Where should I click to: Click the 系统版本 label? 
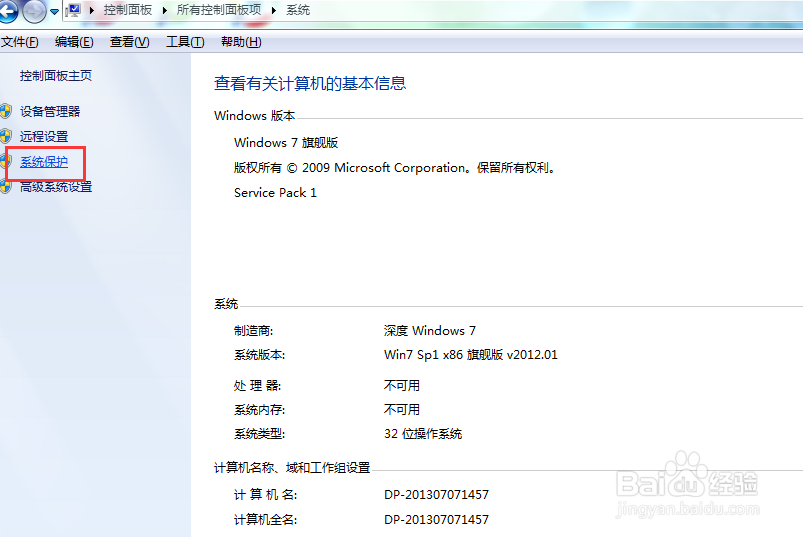[260, 355]
